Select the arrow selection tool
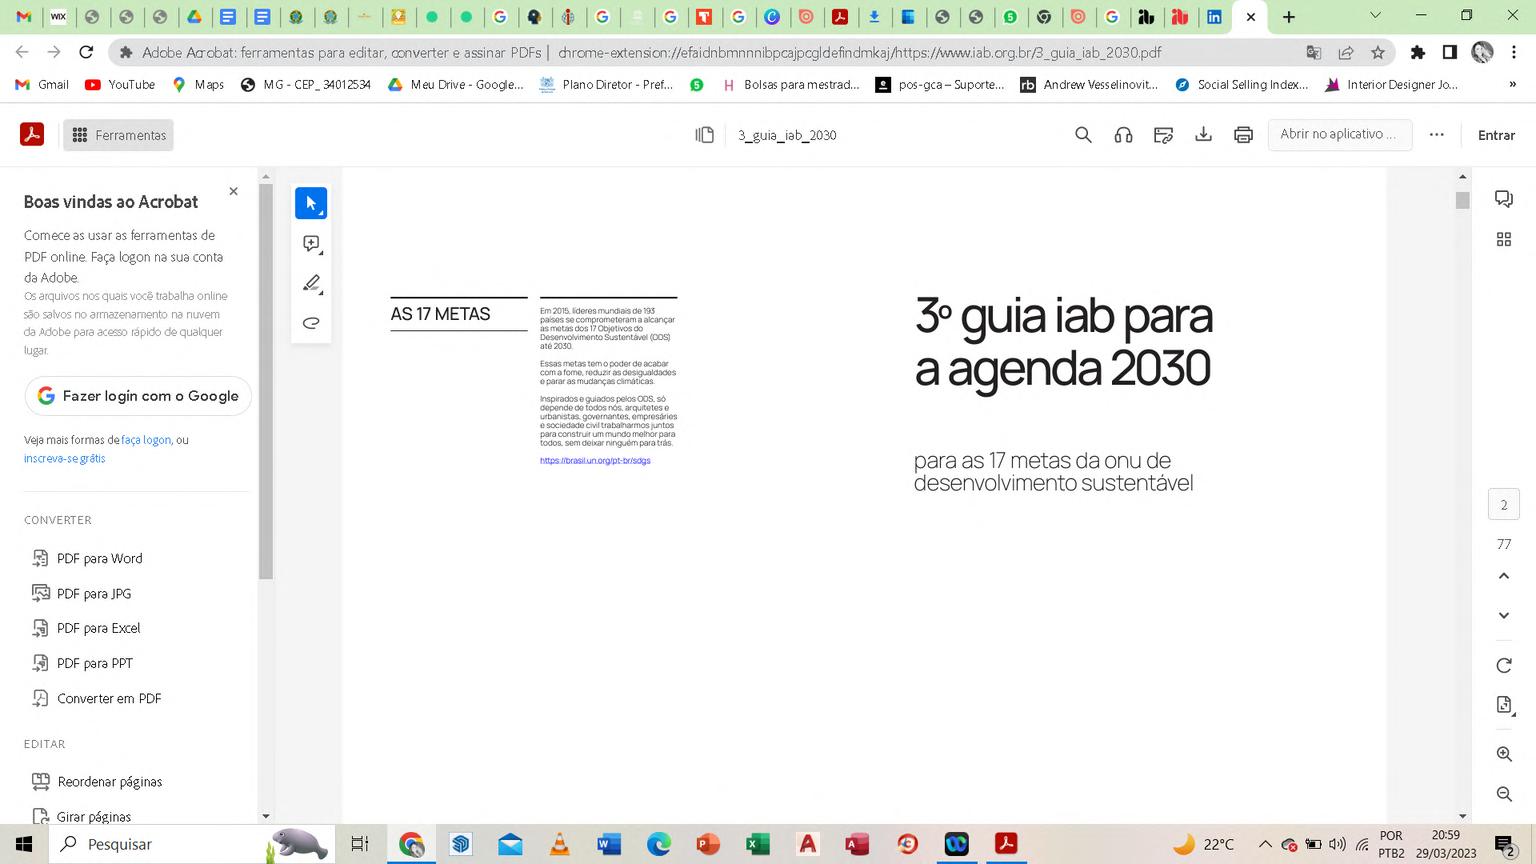This screenshot has width=1536, height=864. tap(311, 203)
